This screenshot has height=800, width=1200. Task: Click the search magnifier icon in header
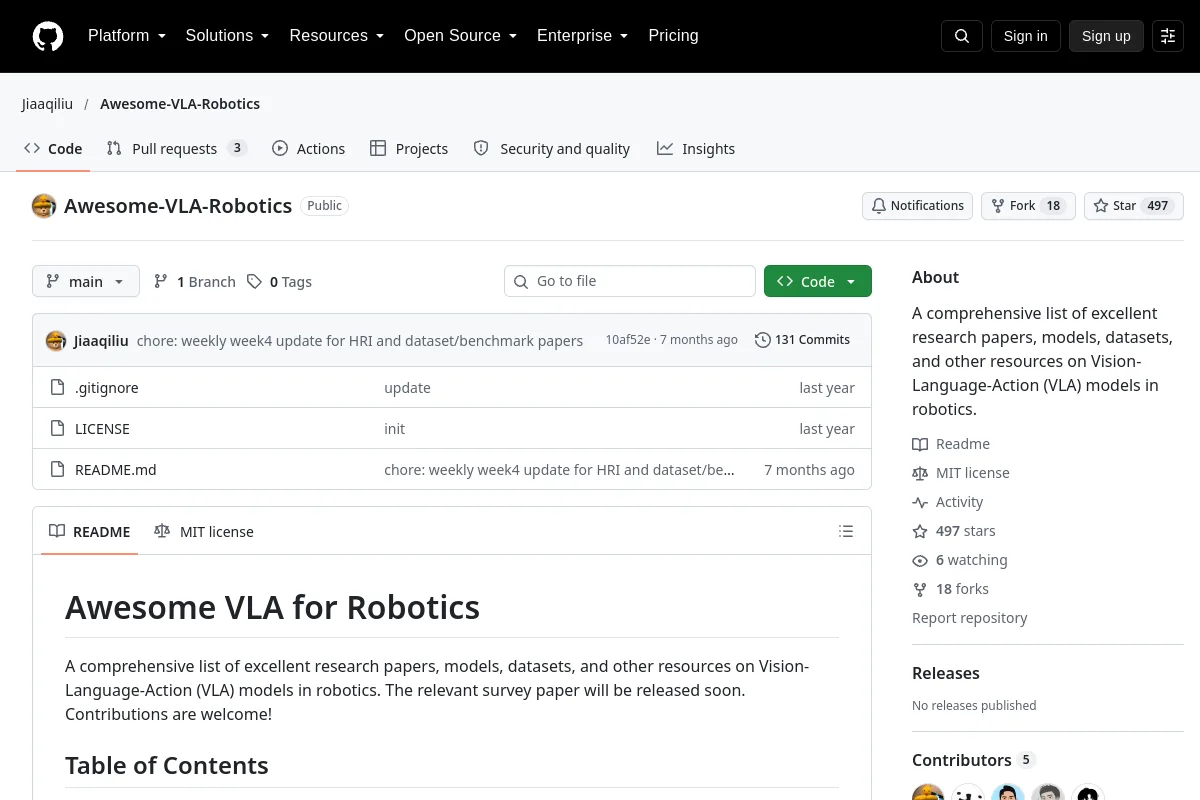click(962, 36)
